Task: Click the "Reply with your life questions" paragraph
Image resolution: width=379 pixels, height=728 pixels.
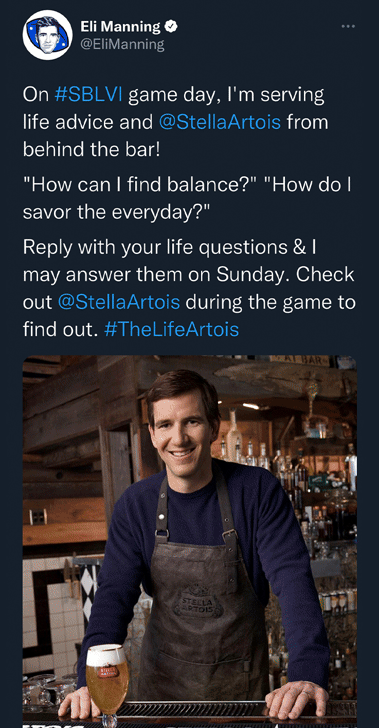Action: [189, 288]
